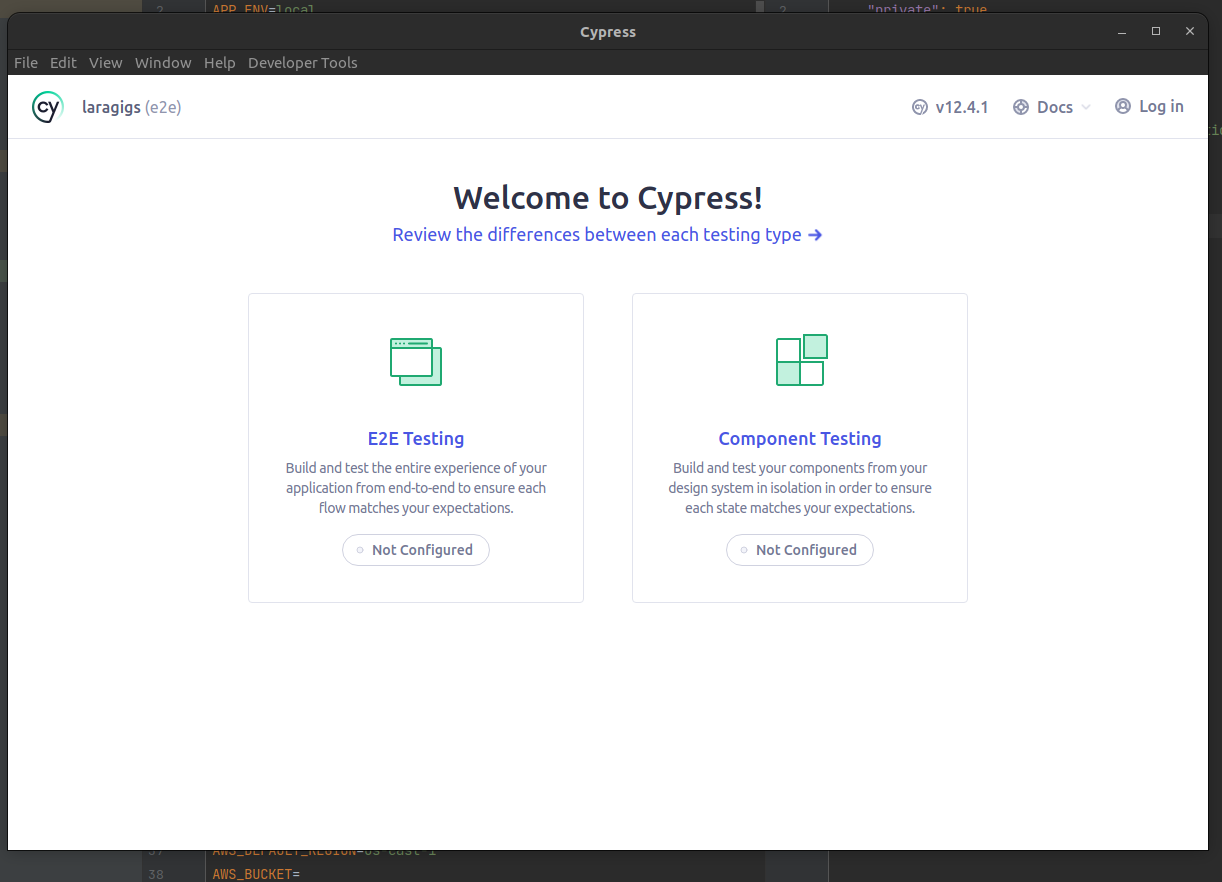Click the E2E Testing description paragraph
Viewport: 1222px width, 882px height.
416,488
